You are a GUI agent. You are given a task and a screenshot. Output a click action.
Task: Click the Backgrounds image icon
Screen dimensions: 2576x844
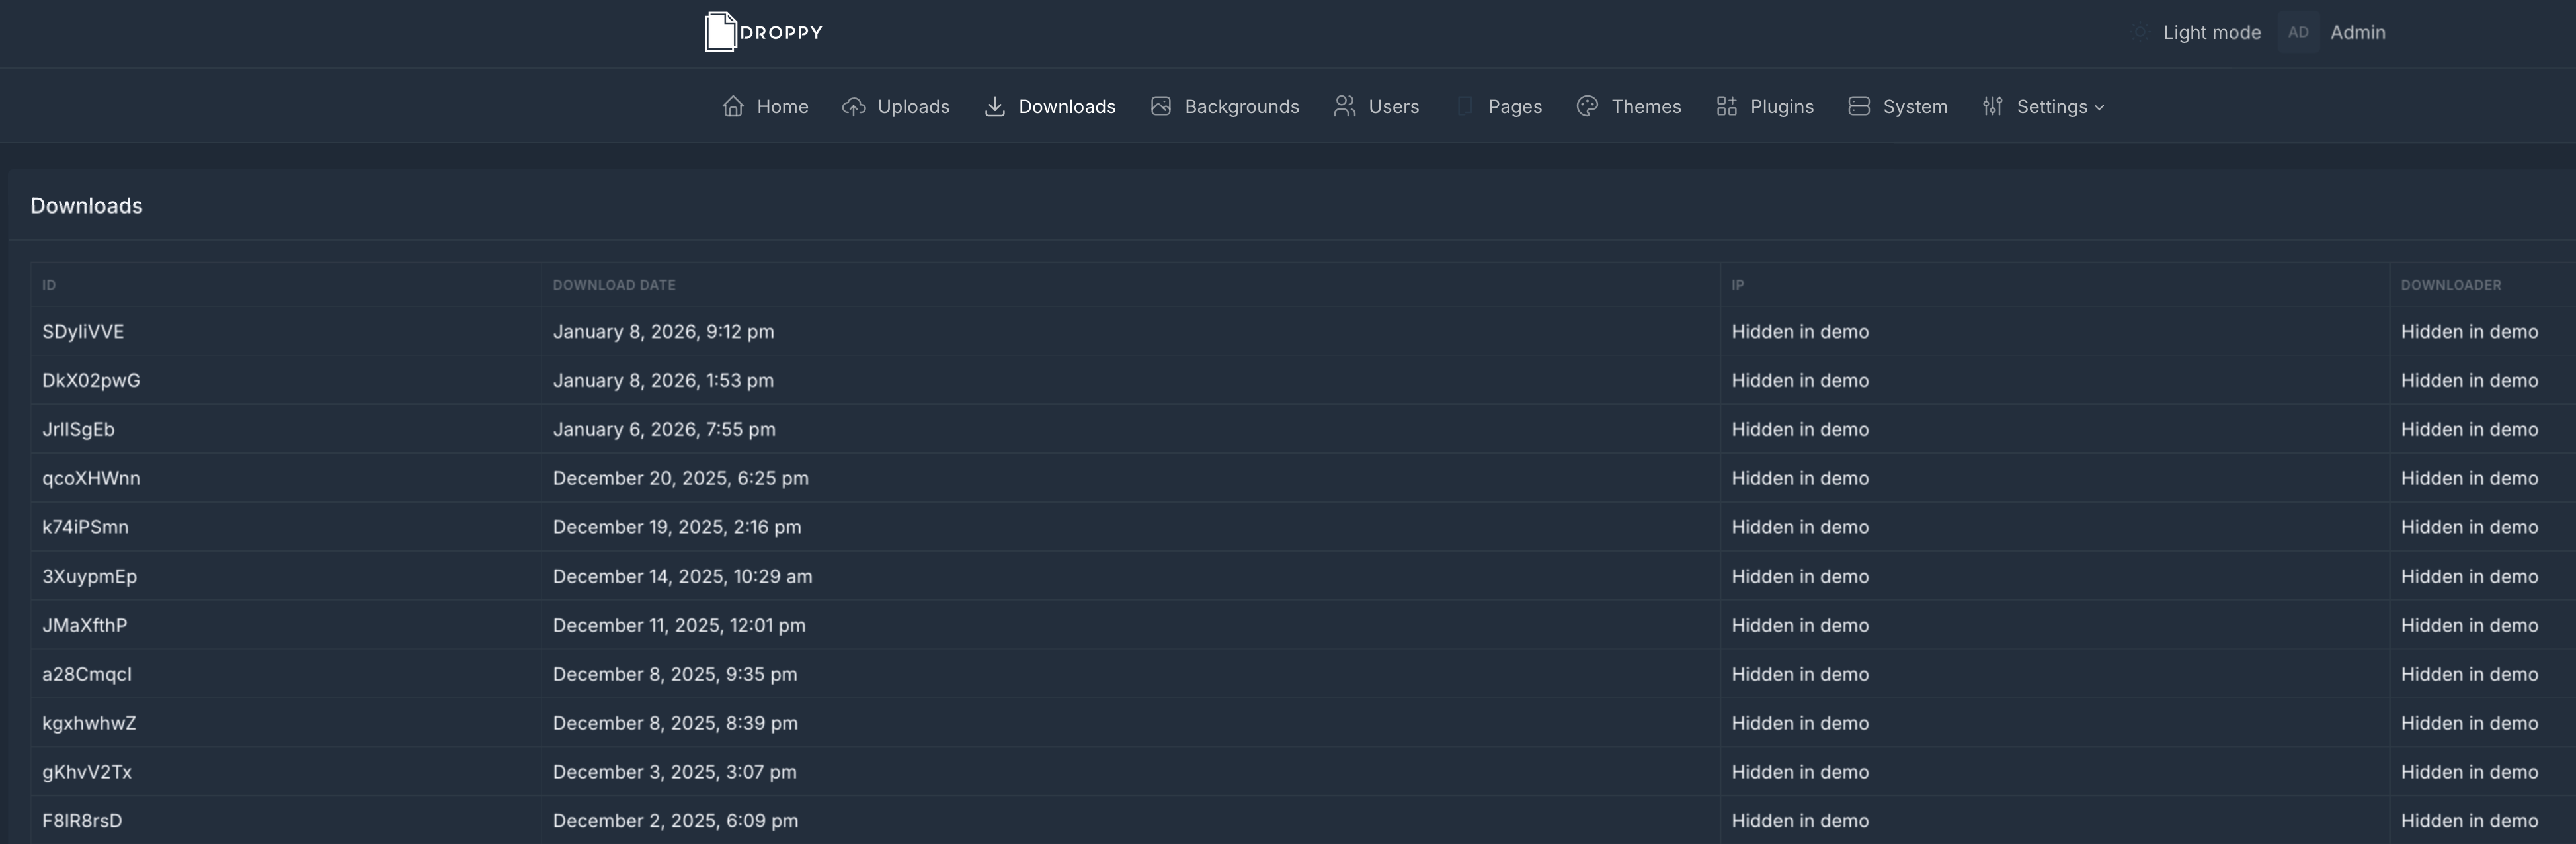pos(1160,106)
